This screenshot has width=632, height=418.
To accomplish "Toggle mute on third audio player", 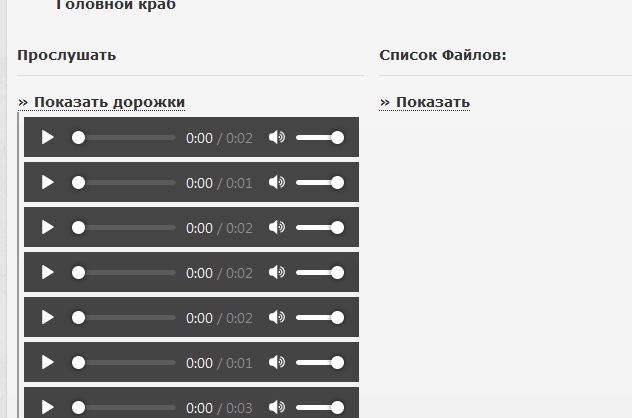I will pyautogui.click(x=277, y=228).
